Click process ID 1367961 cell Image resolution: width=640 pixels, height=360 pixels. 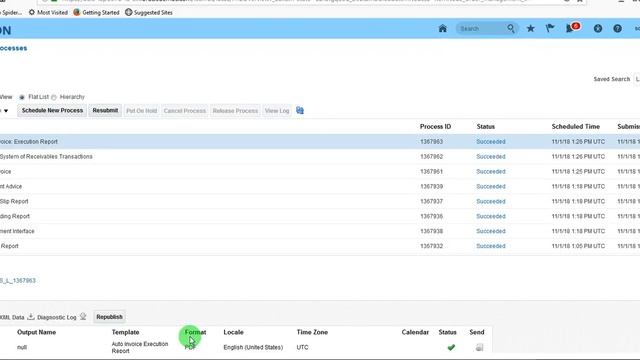pos(431,171)
